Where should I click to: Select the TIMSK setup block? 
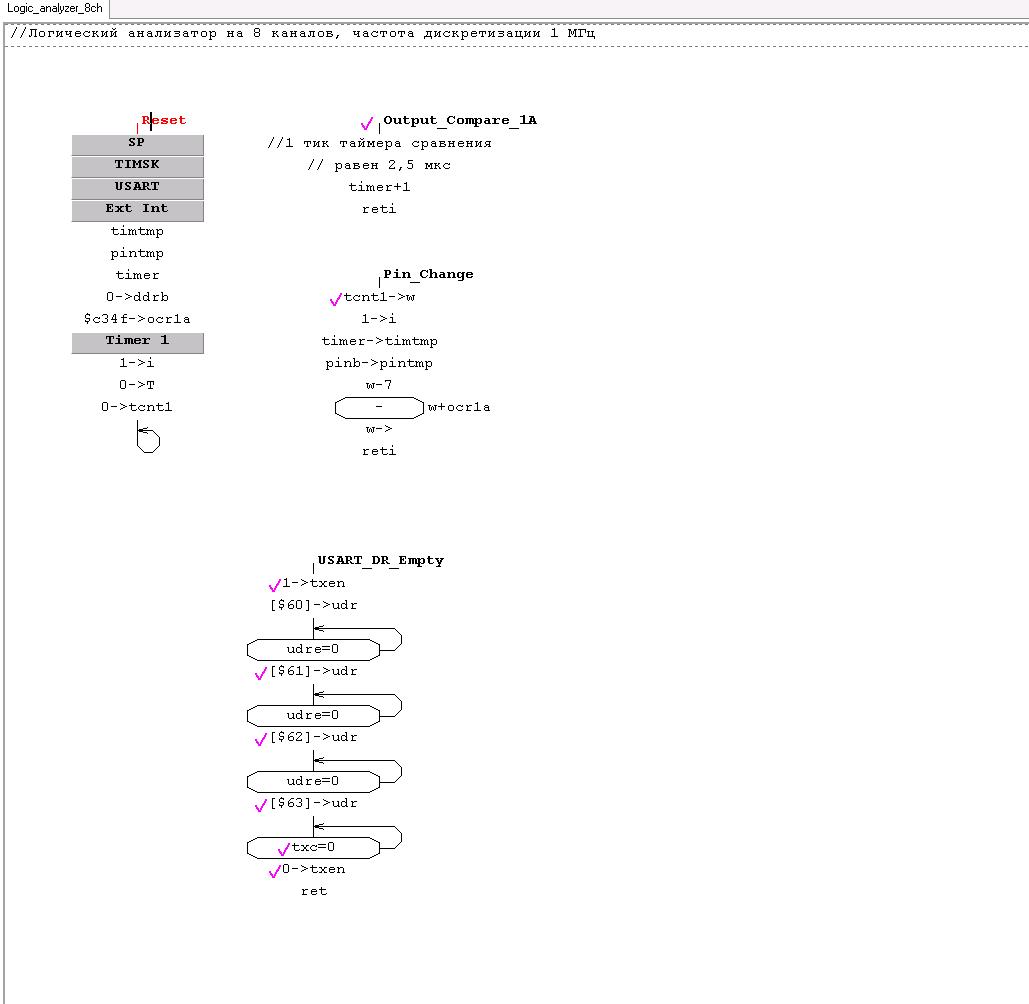pyautogui.click(x=137, y=165)
